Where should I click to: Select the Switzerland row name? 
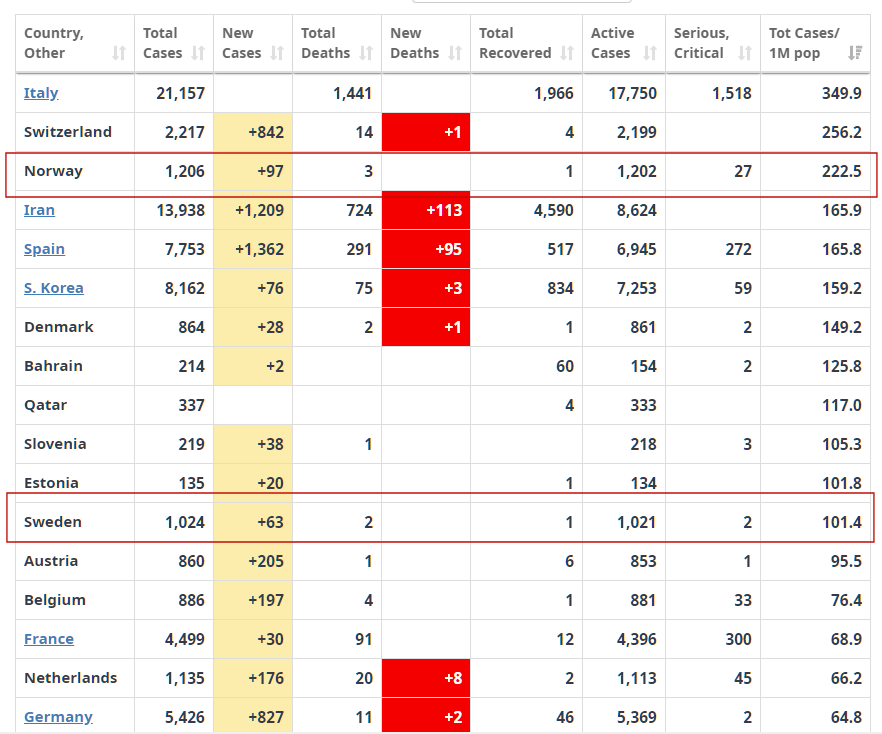pyautogui.click(x=68, y=132)
